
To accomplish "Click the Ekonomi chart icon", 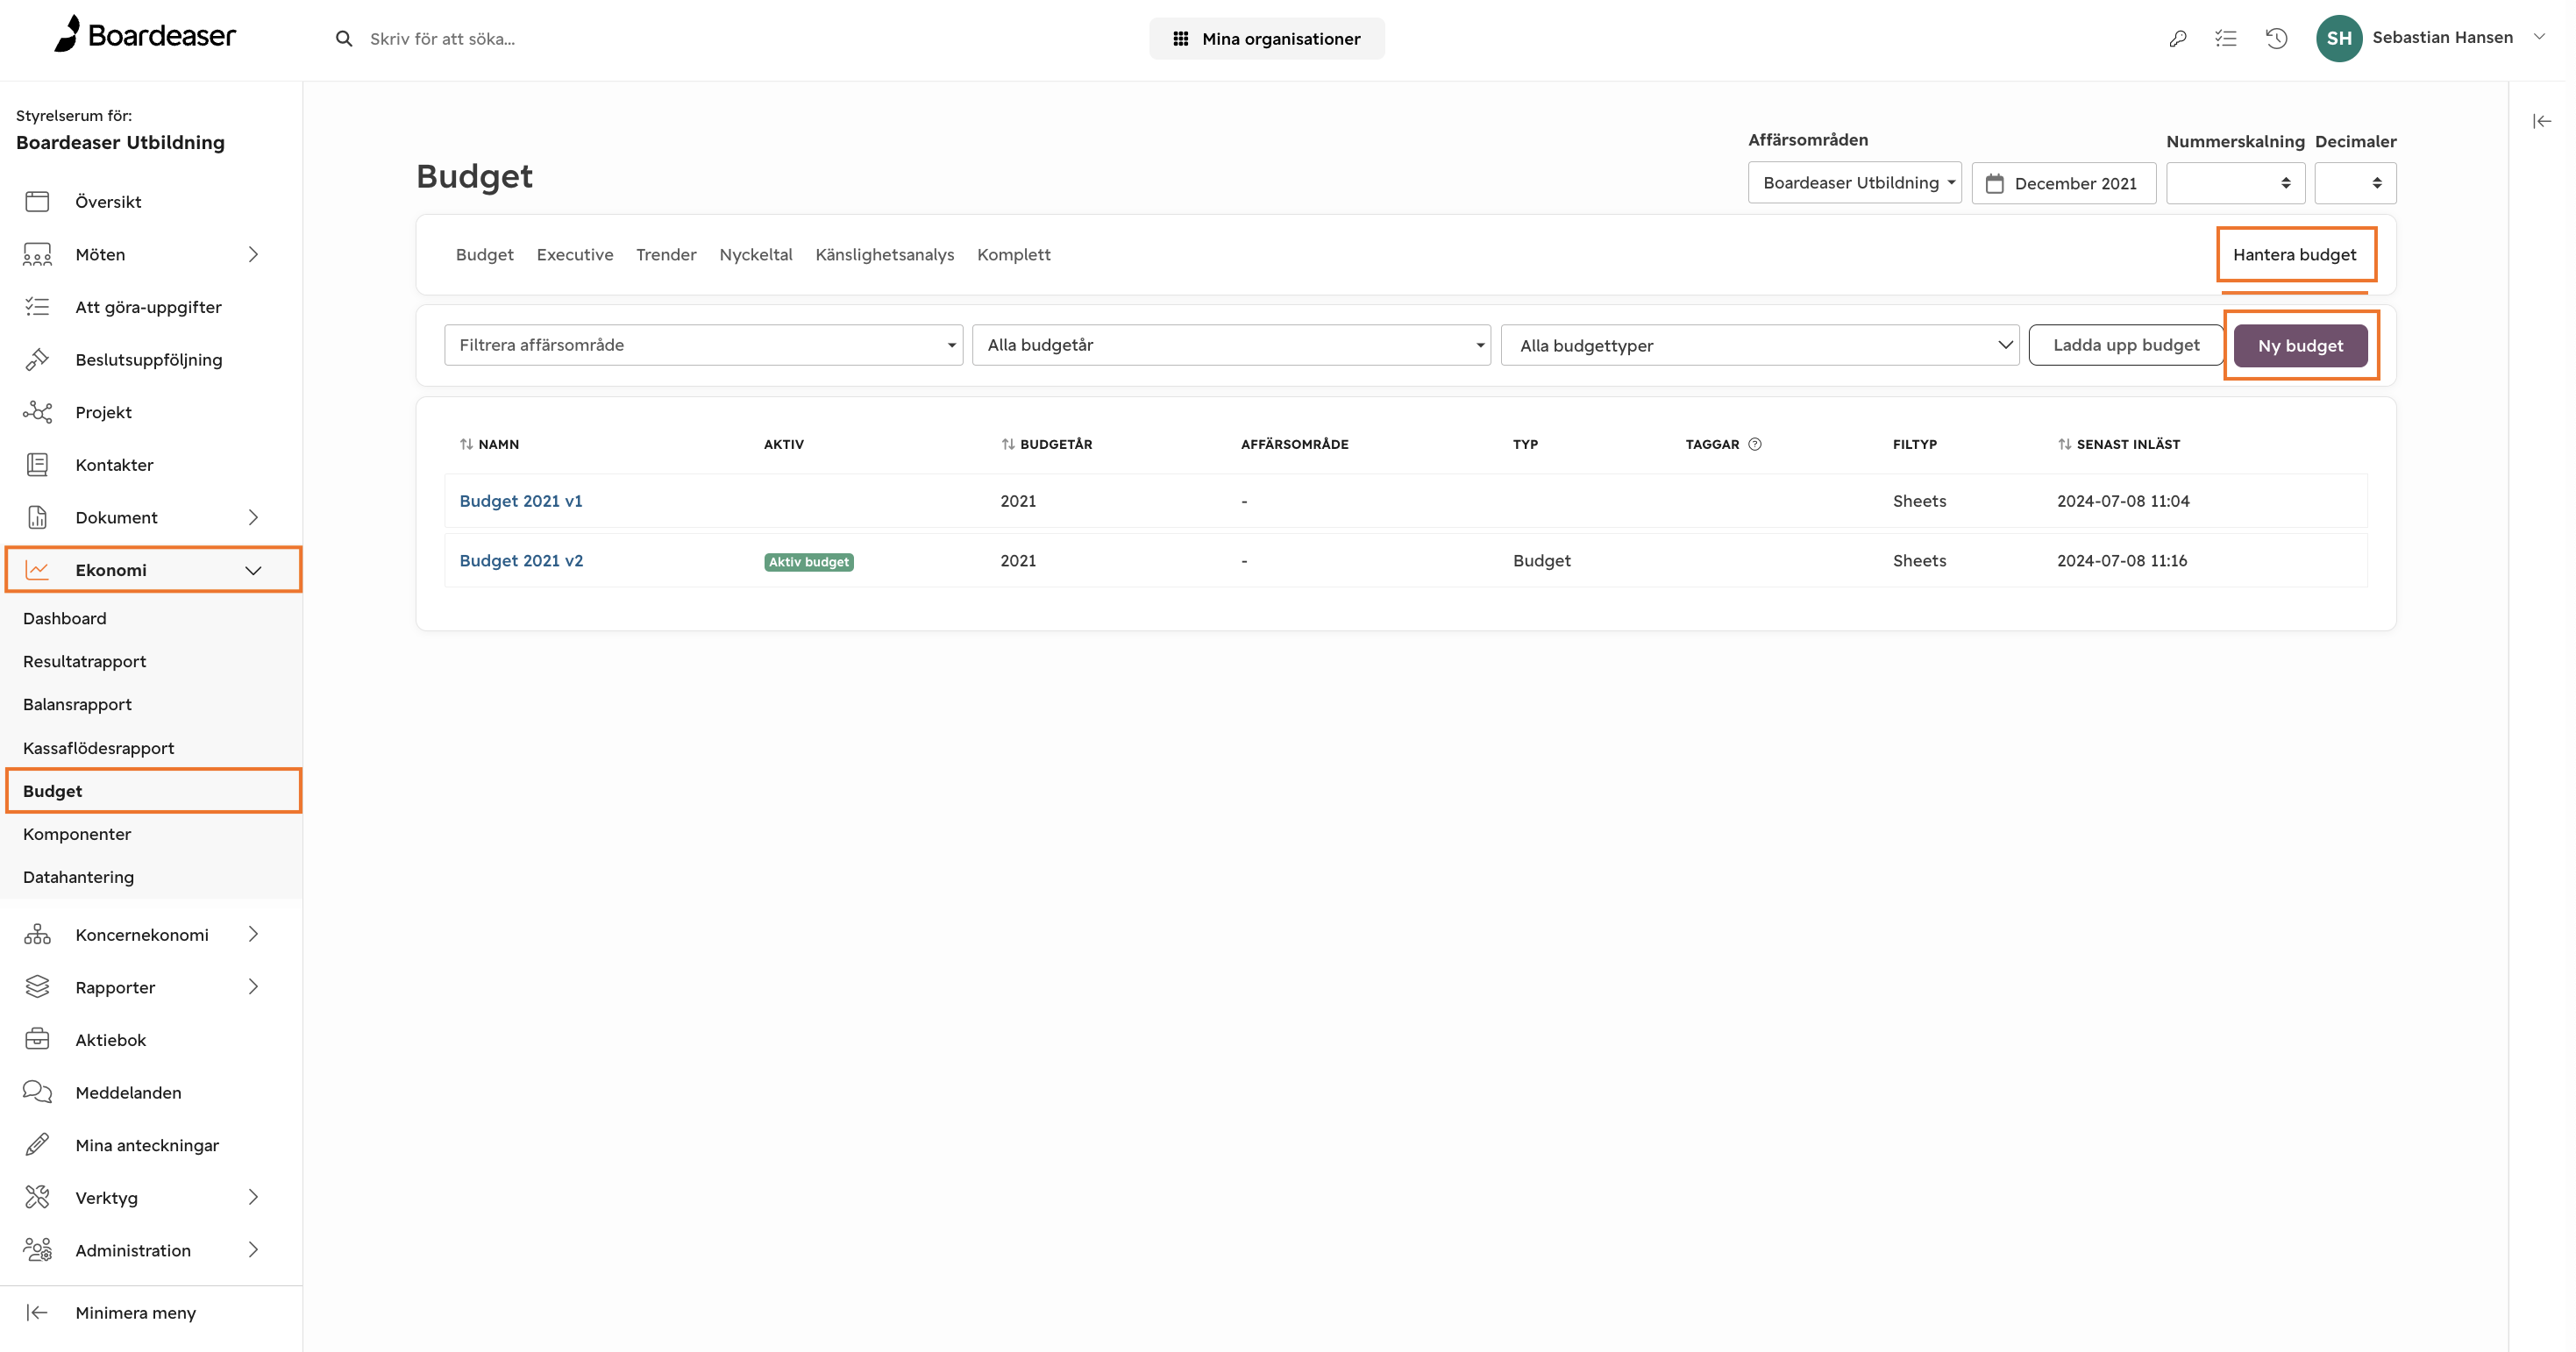I will (37, 569).
